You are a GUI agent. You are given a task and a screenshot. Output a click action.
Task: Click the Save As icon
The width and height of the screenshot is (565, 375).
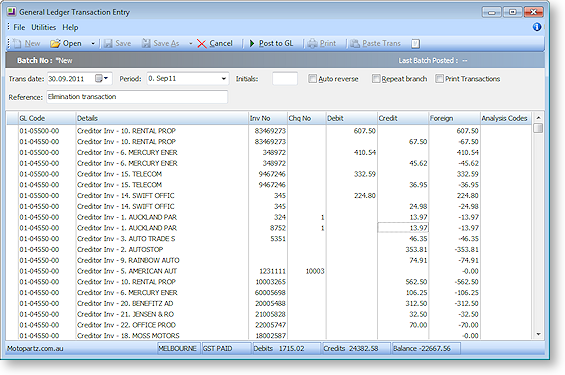click(x=146, y=44)
